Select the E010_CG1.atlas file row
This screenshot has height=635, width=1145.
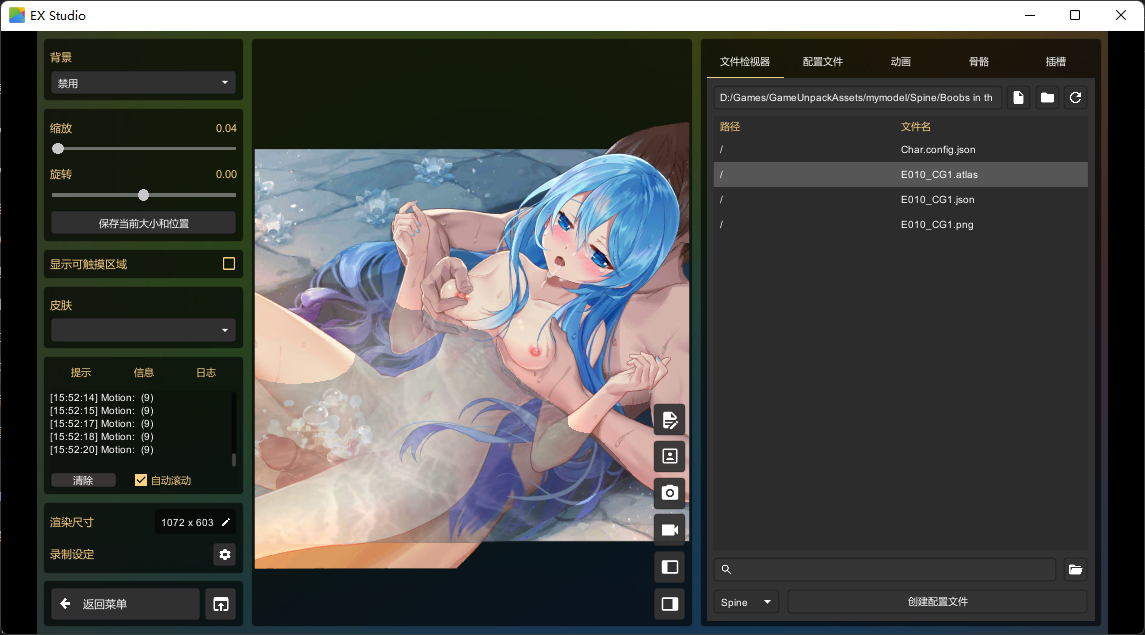pos(900,174)
